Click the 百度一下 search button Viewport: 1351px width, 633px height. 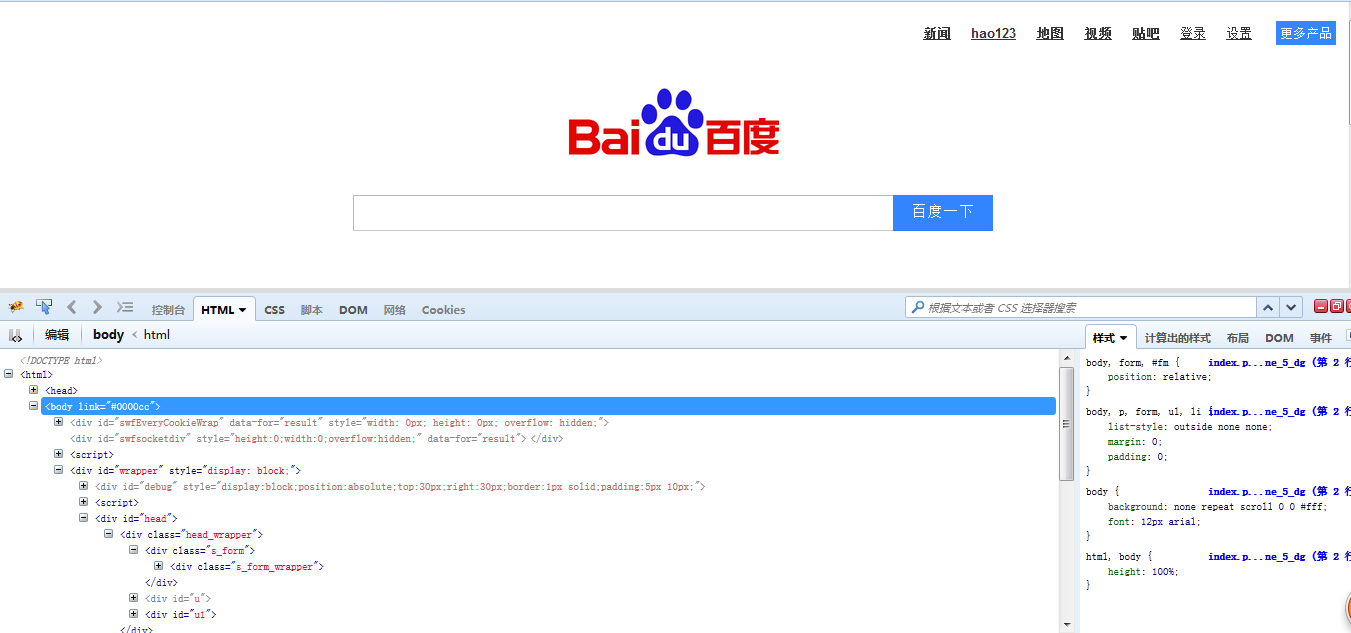coord(943,212)
